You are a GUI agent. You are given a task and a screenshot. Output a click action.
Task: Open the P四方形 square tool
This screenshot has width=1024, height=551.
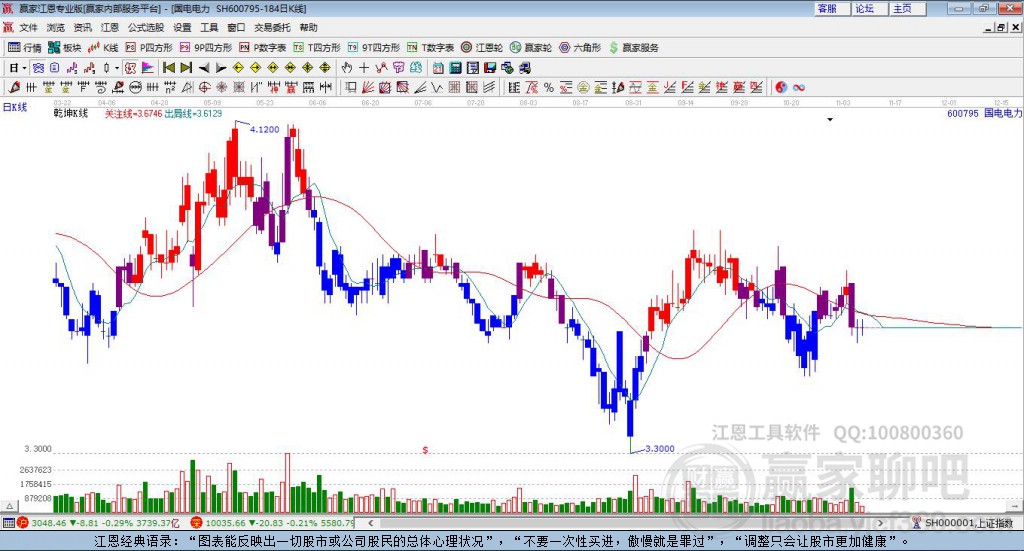[149, 48]
